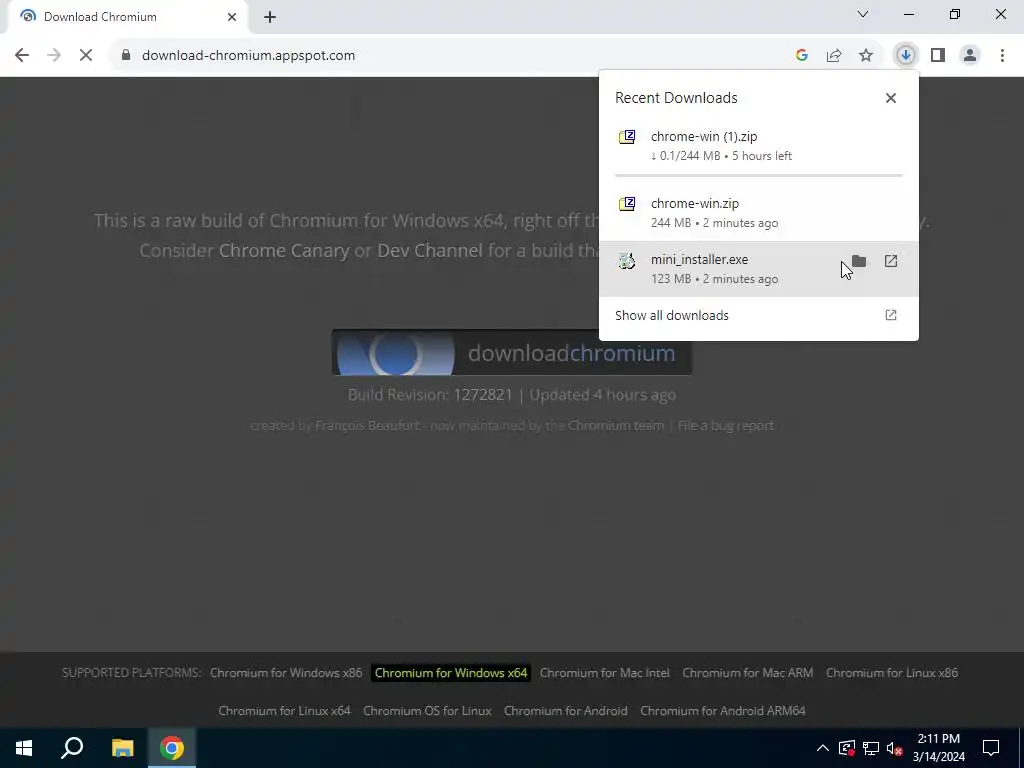Image resolution: width=1024 pixels, height=768 pixels.
Task: Open the side panel
Action: coord(938,56)
